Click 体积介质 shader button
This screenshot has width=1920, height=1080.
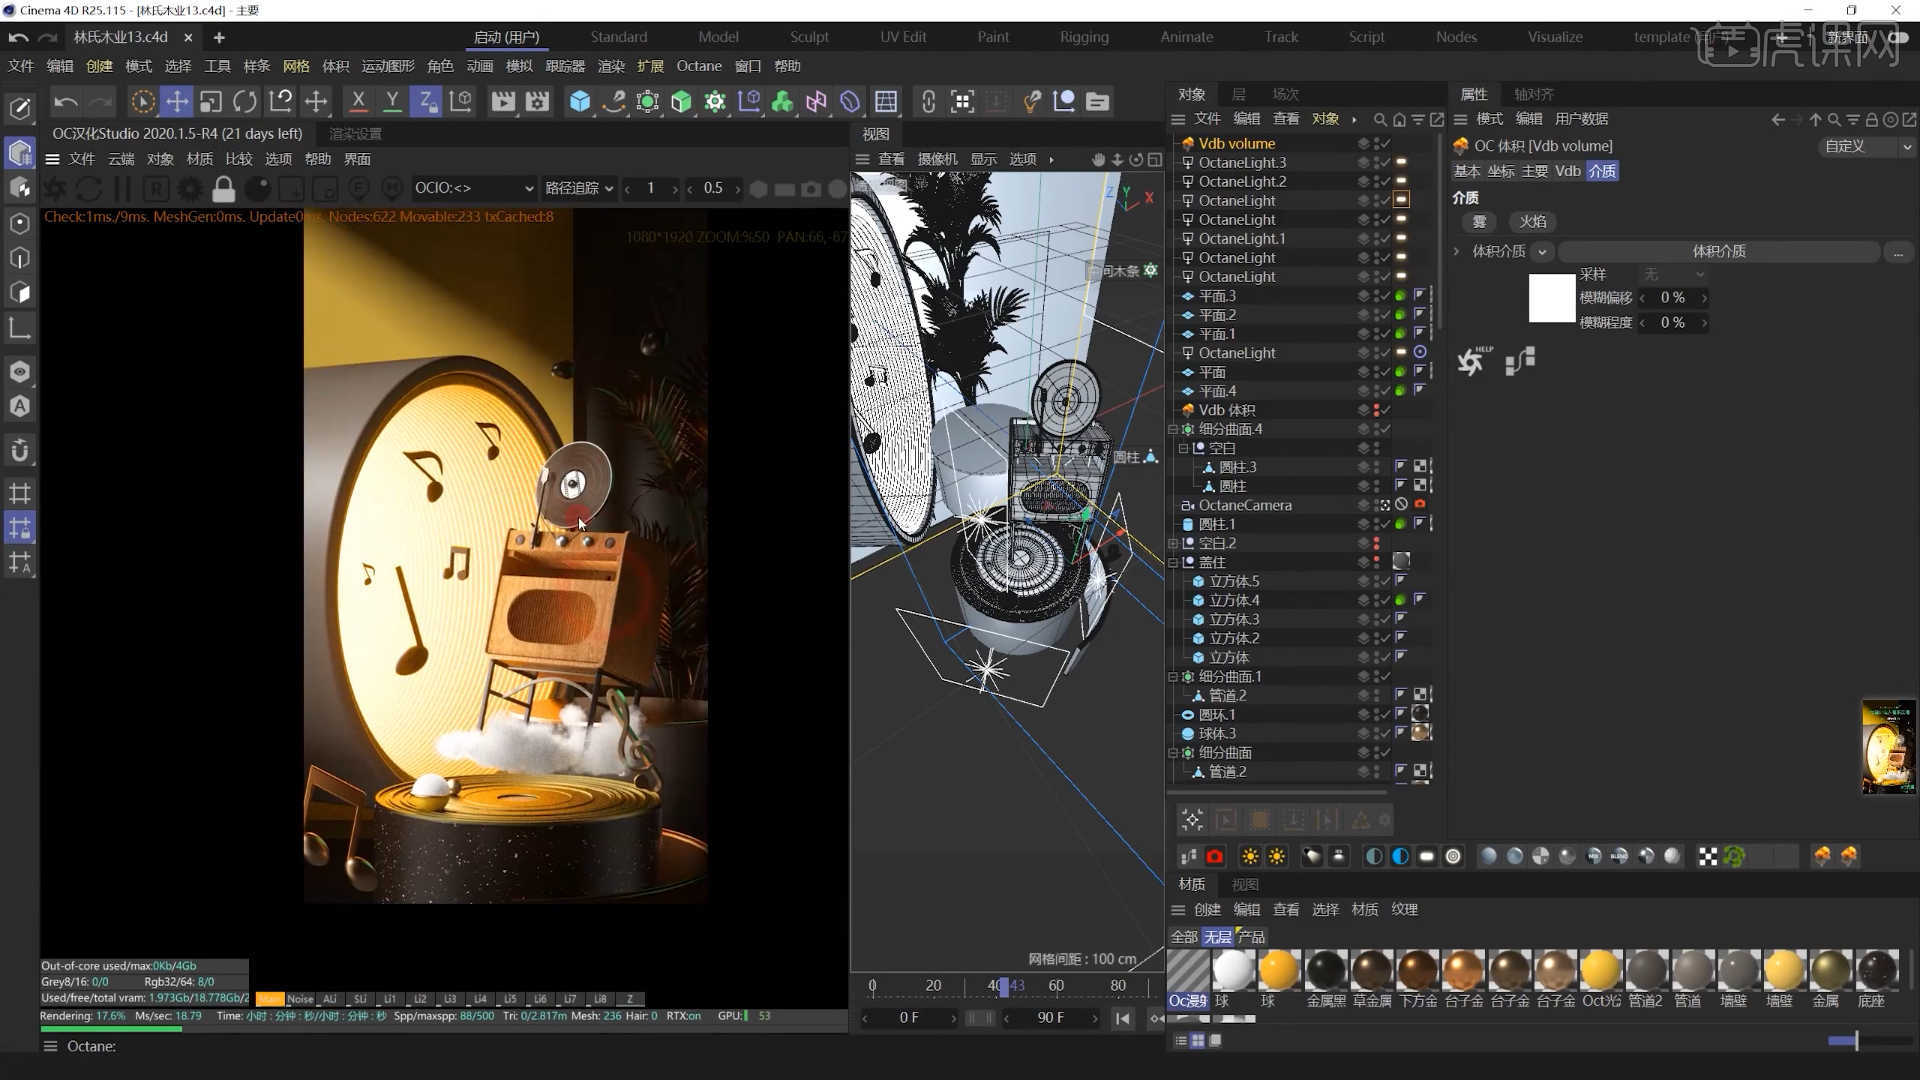1719,251
